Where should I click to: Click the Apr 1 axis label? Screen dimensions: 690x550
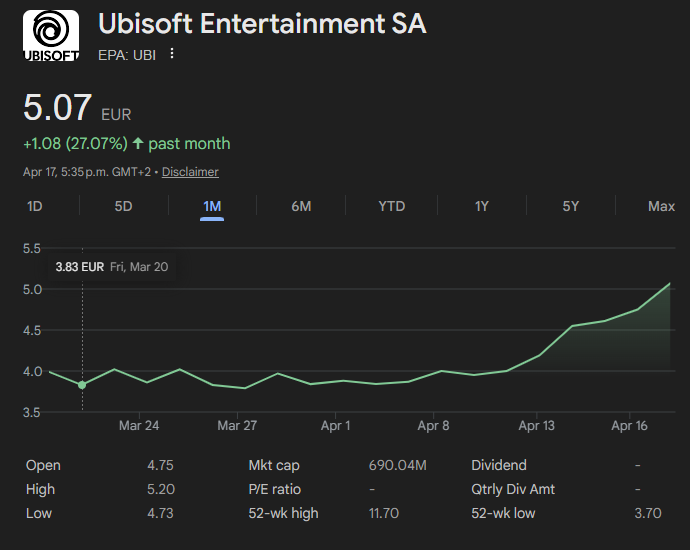click(335, 425)
